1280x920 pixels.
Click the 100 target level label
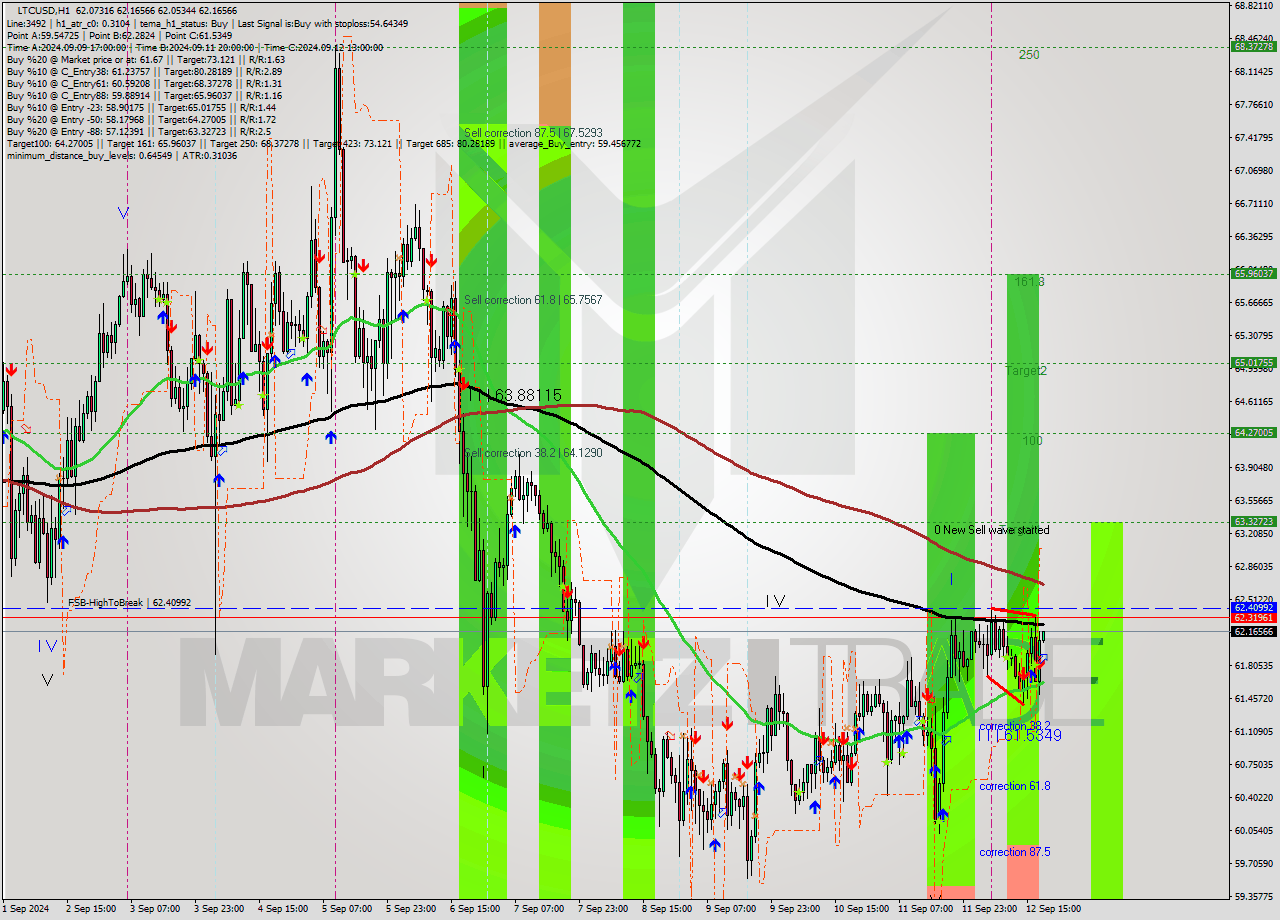(1032, 440)
